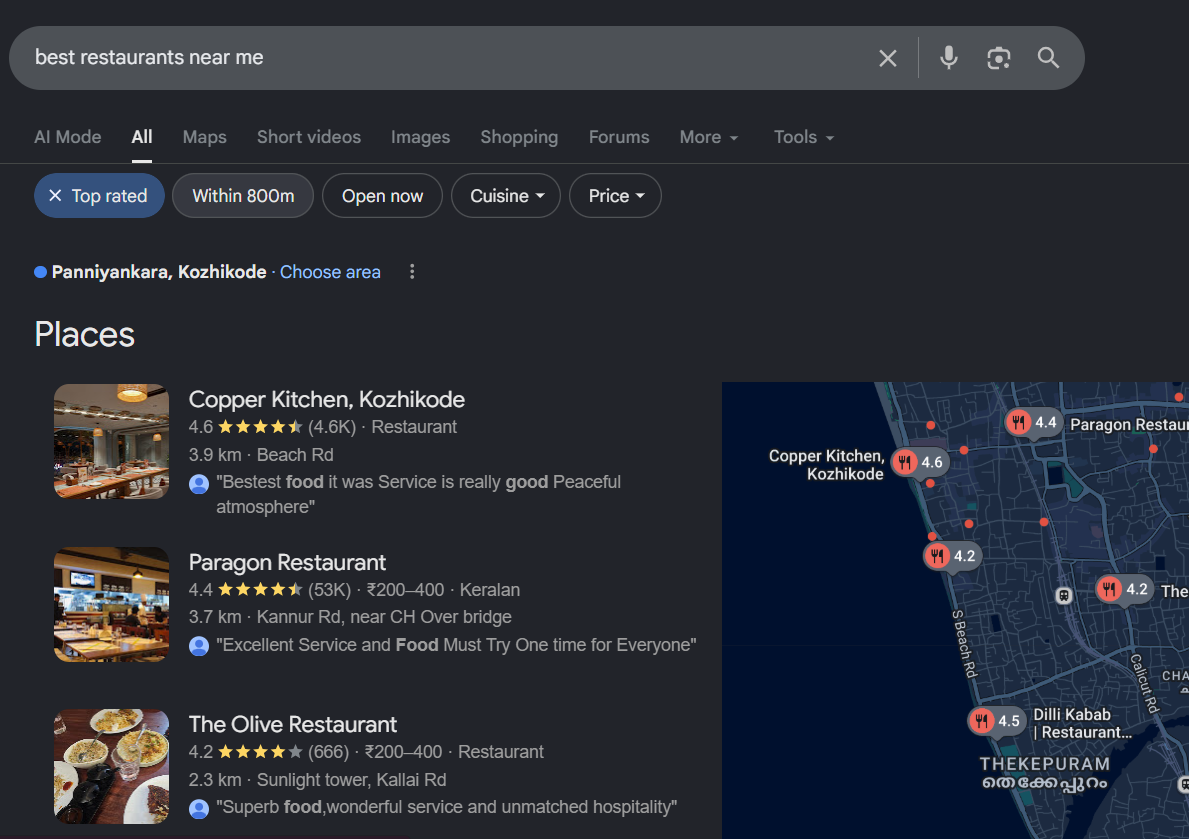Toggle the Within 800m filter

(x=243, y=196)
